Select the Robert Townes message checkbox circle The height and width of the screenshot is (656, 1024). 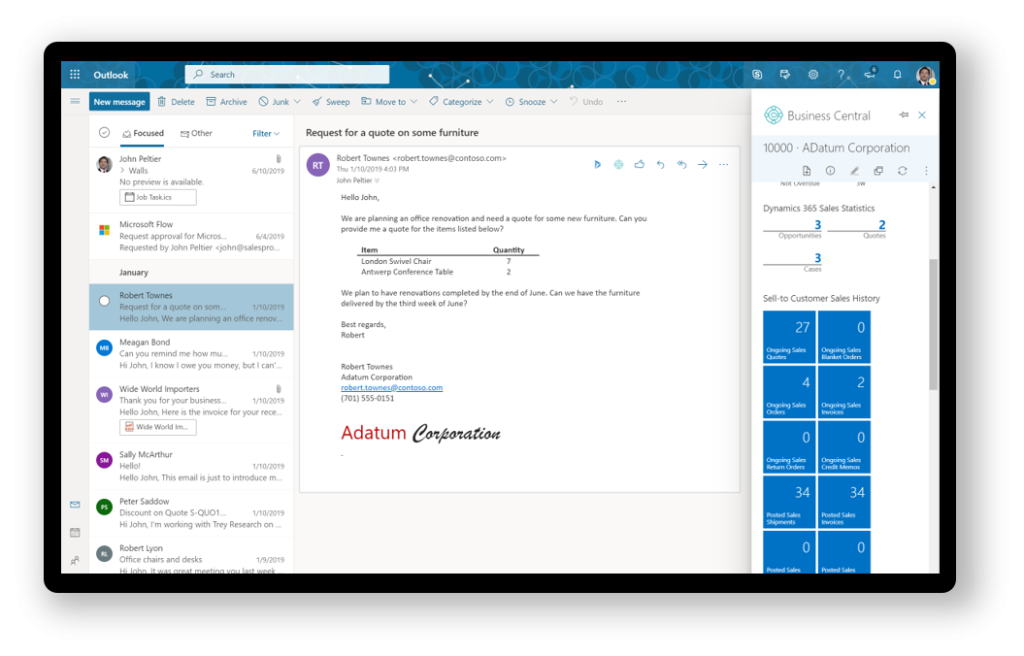(x=104, y=301)
